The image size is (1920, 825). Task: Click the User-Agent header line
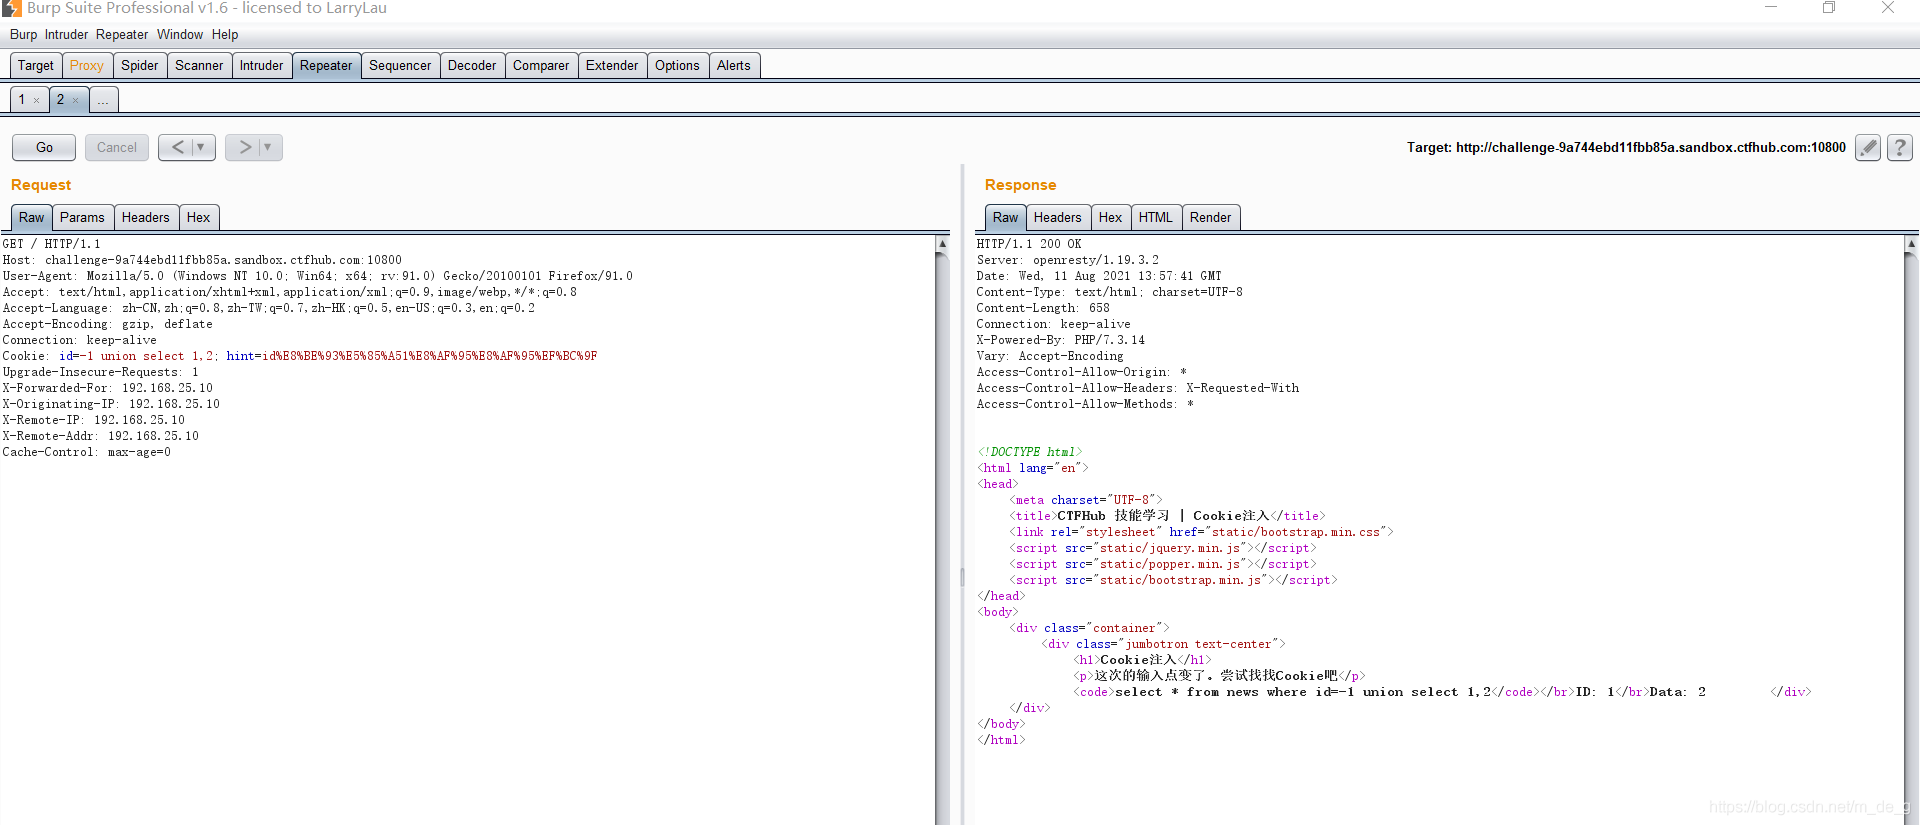coord(318,276)
